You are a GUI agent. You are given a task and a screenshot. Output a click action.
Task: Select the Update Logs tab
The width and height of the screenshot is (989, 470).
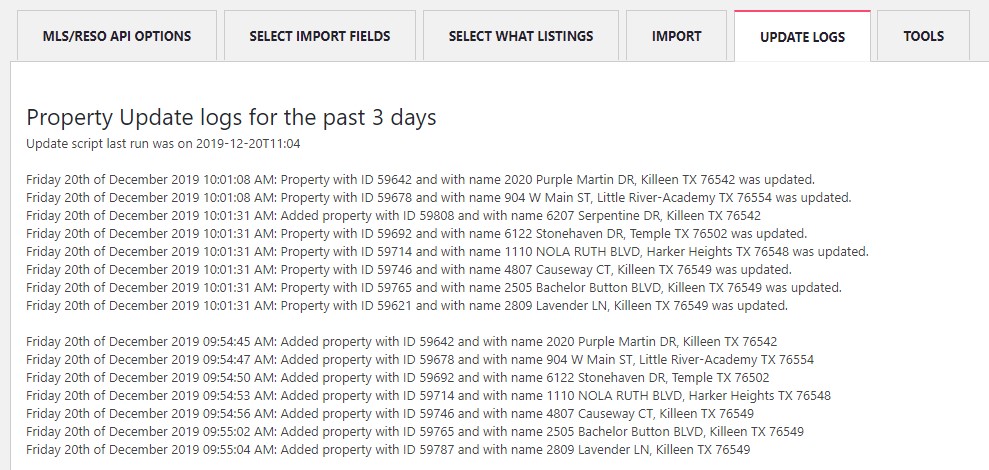point(802,37)
